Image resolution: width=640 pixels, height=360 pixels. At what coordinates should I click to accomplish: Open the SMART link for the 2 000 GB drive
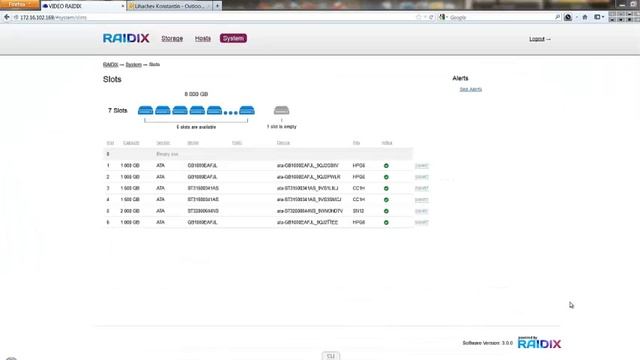(x=421, y=211)
